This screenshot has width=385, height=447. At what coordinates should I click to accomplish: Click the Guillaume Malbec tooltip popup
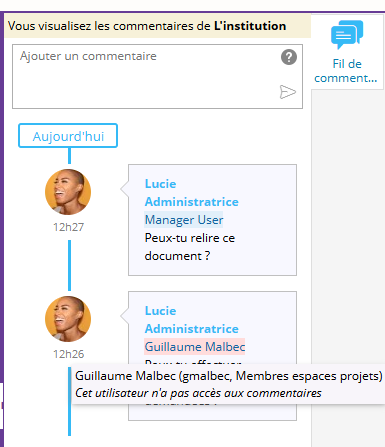(x=229, y=384)
